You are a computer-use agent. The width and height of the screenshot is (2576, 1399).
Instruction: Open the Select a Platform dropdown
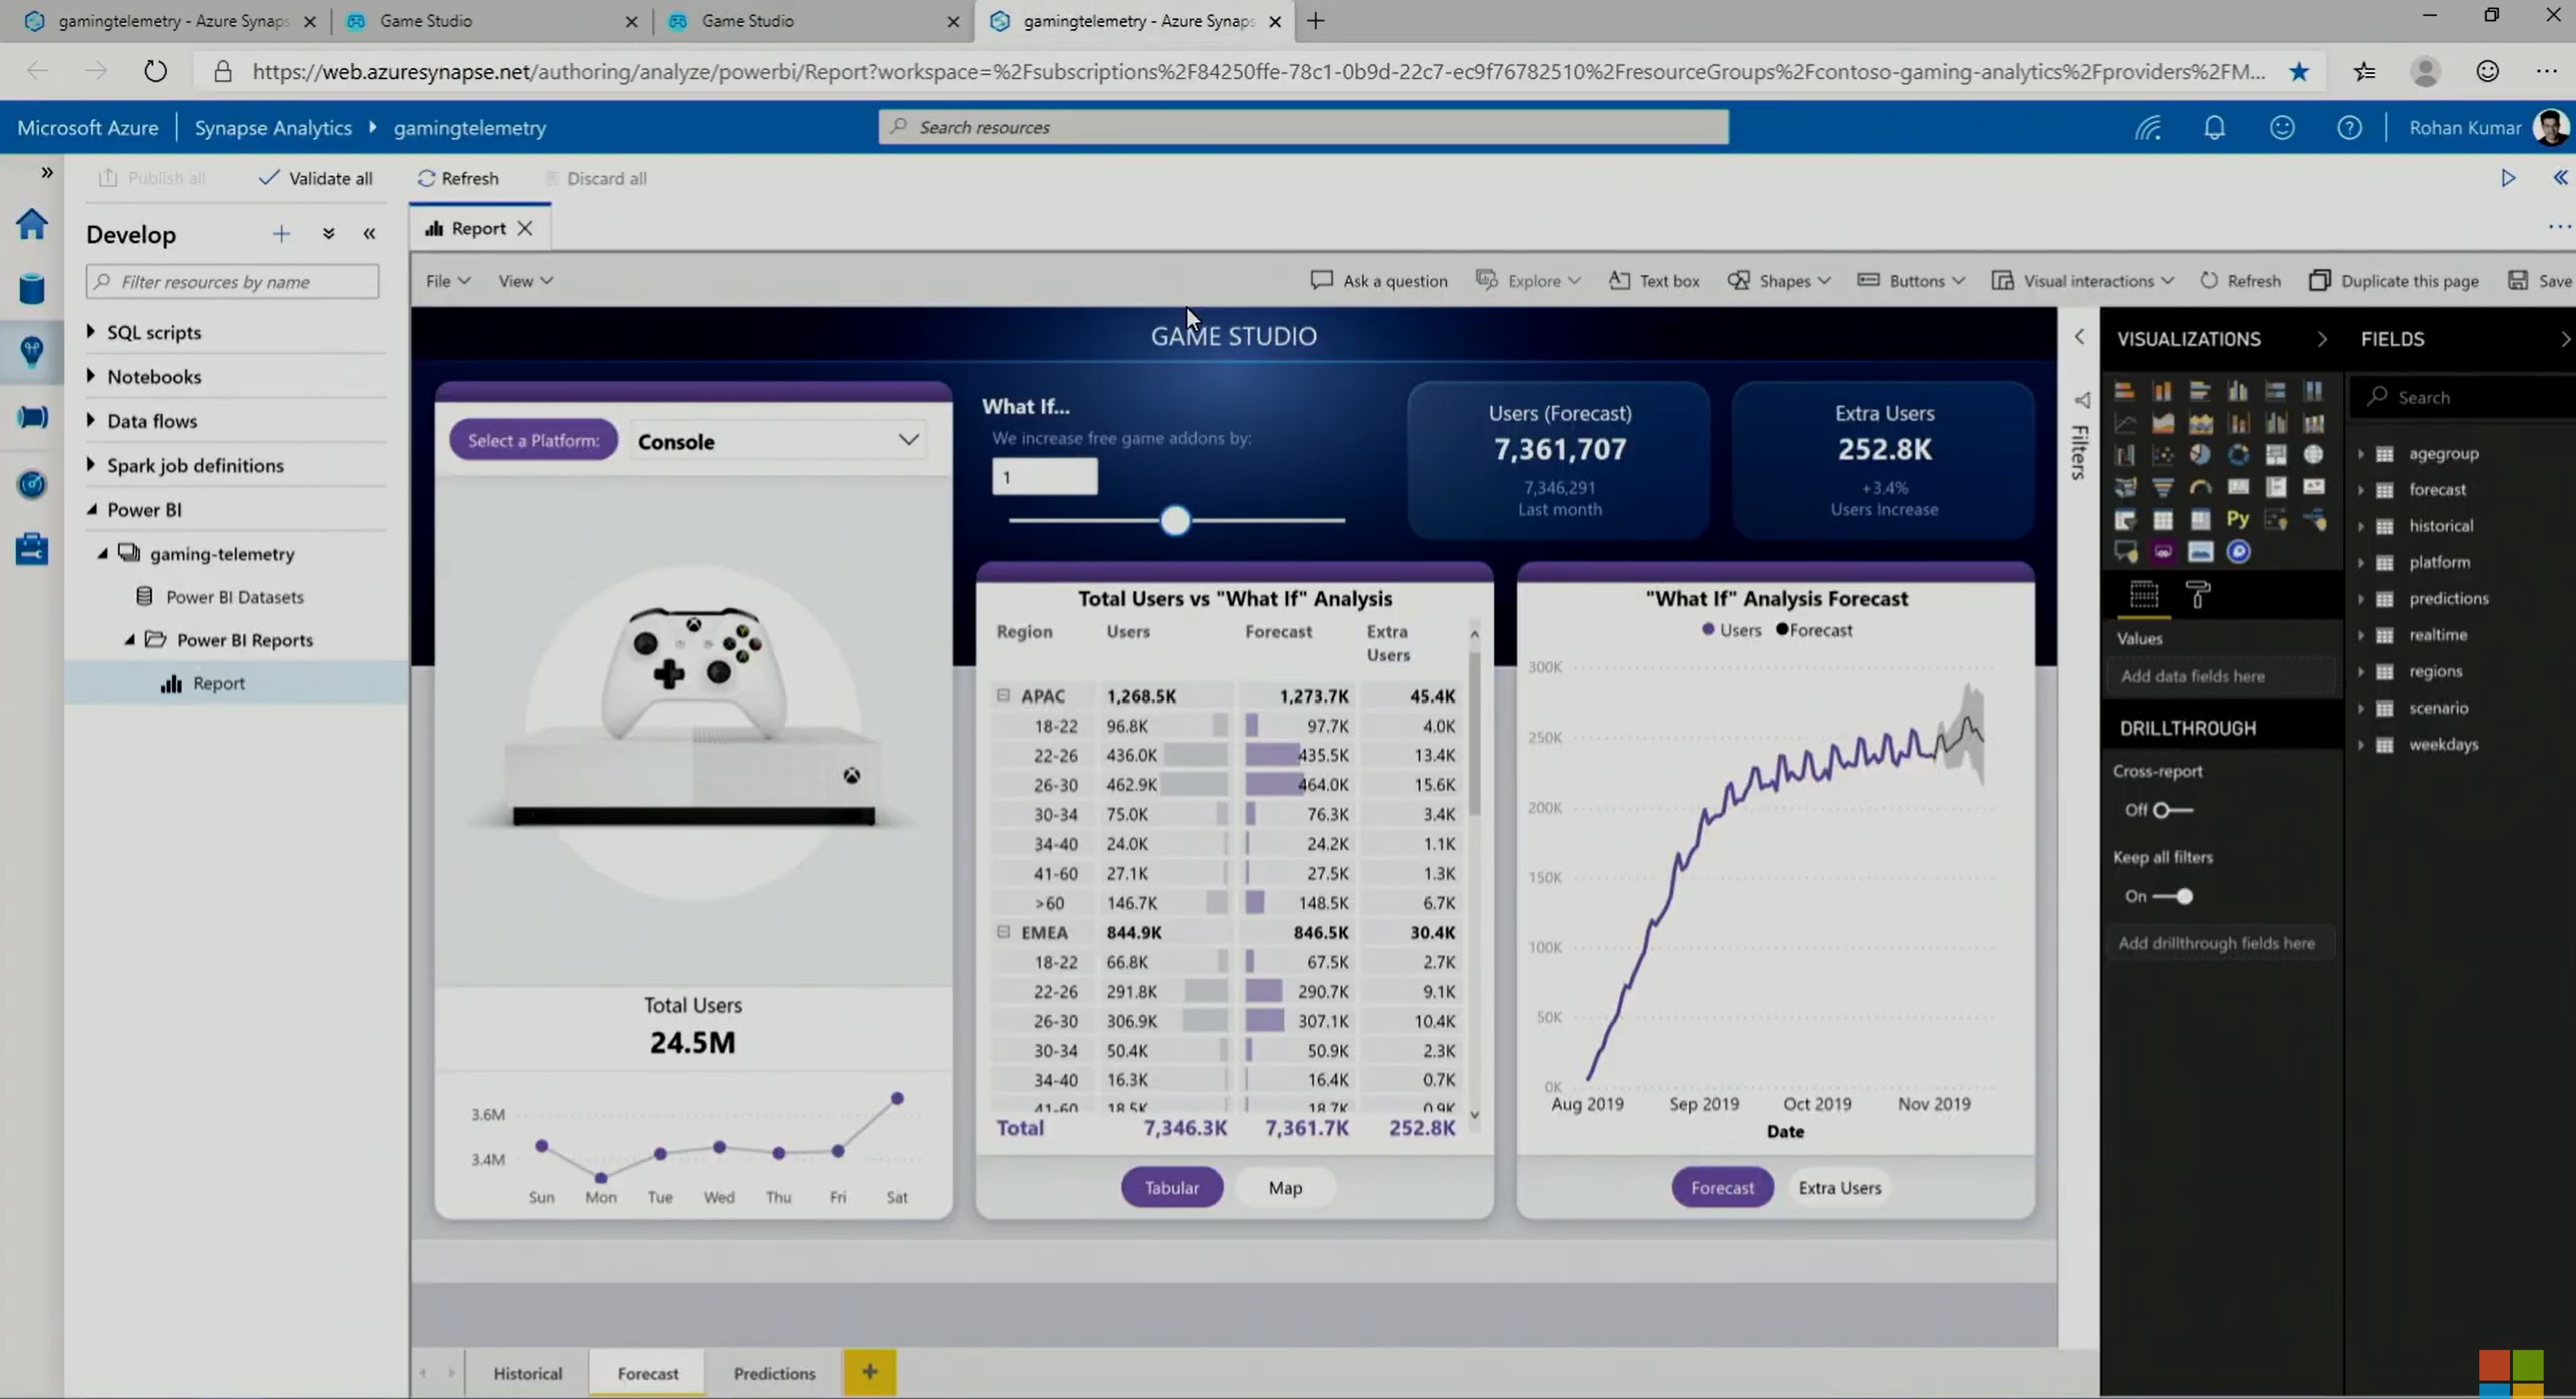tap(777, 441)
